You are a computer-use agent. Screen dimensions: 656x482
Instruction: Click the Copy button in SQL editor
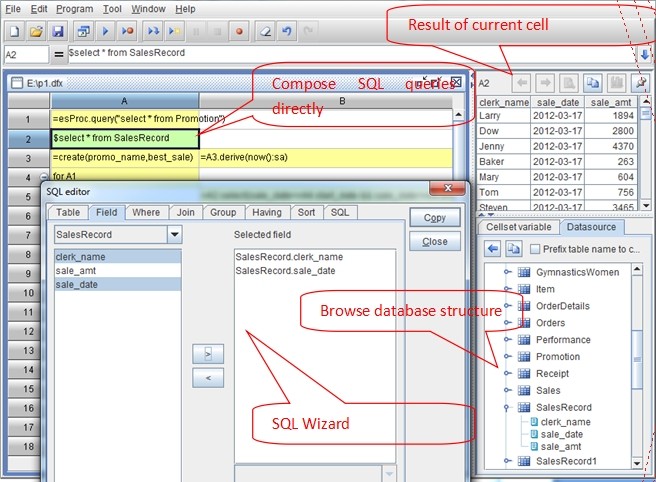tap(435, 218)
